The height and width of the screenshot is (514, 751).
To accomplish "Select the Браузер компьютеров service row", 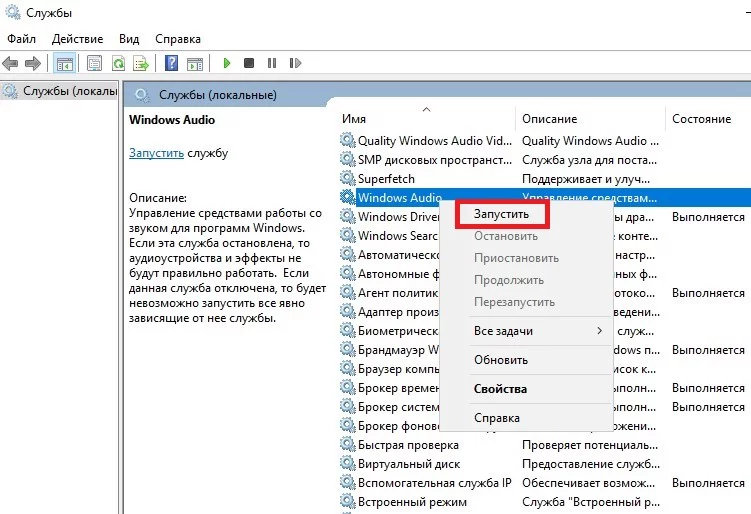I will (x=398, y=369).
